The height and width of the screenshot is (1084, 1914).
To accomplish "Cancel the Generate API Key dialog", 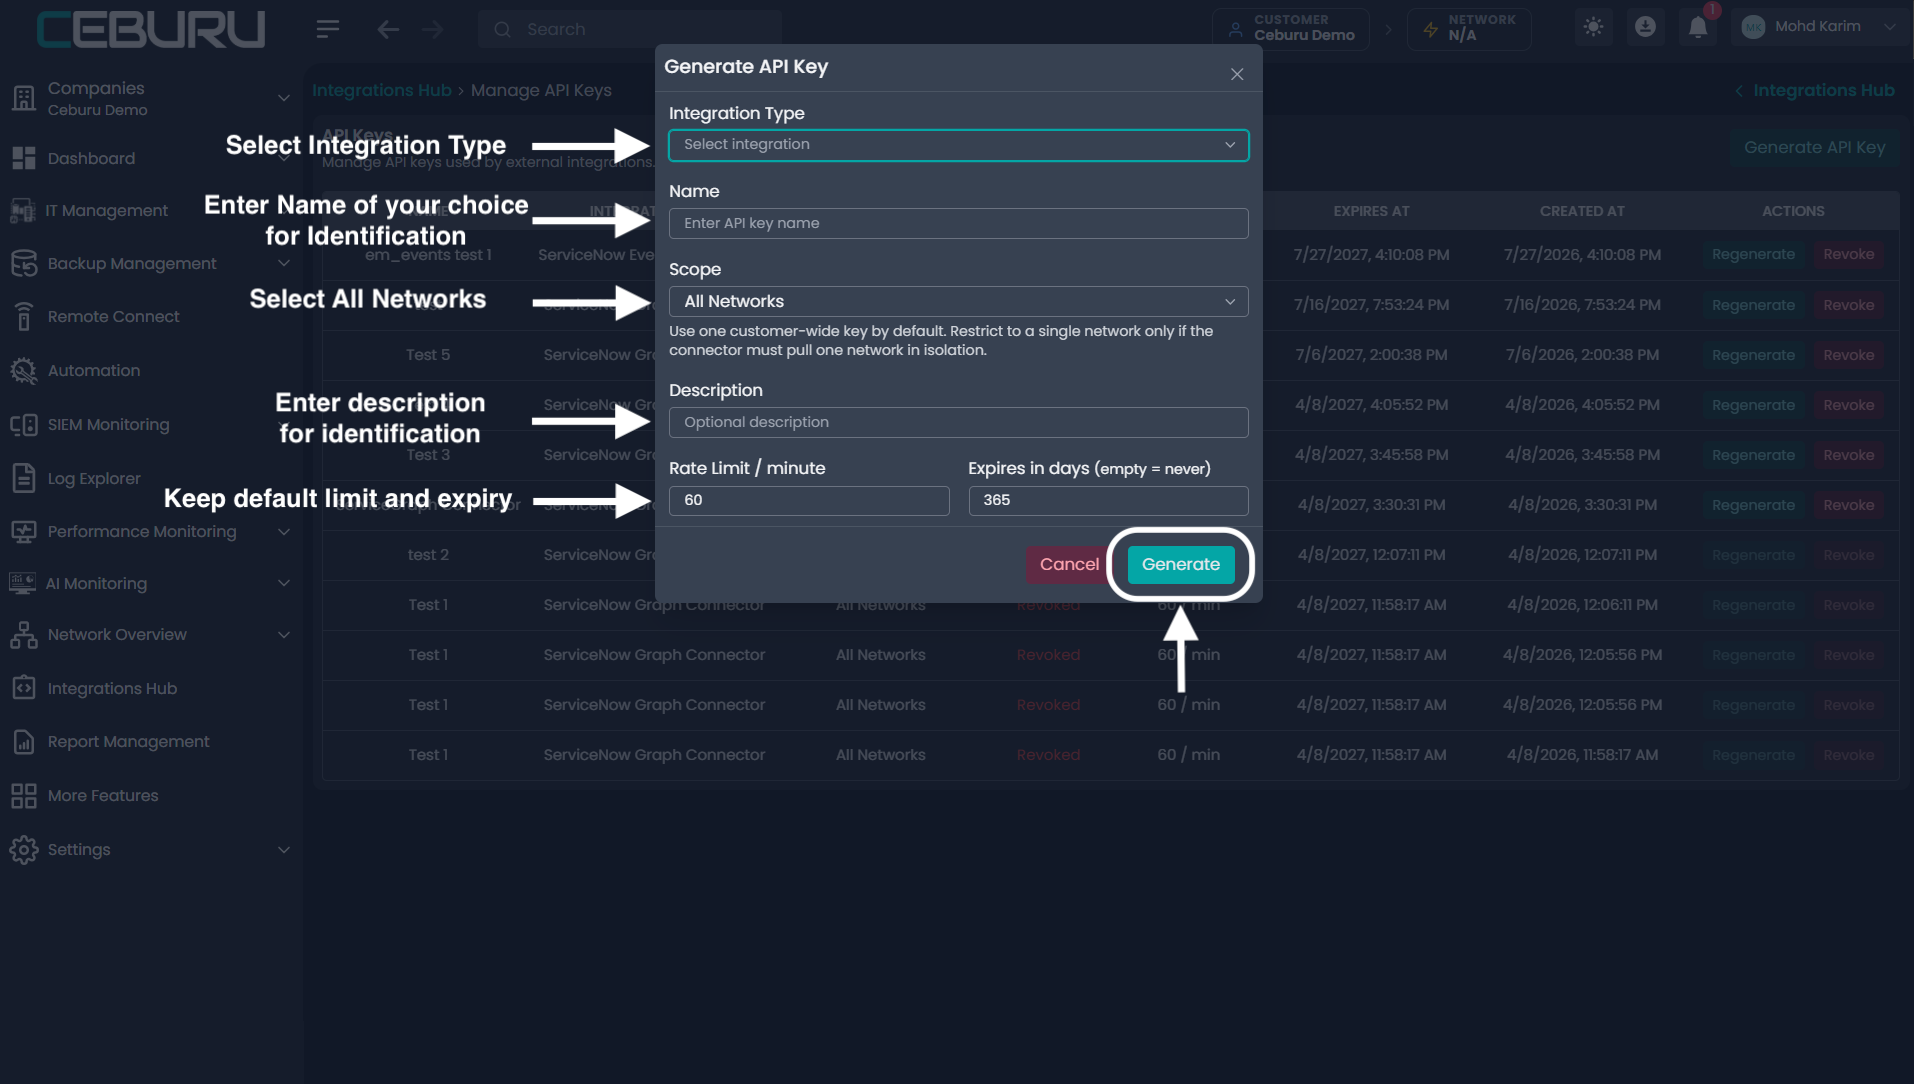I will click(1069, 564).
